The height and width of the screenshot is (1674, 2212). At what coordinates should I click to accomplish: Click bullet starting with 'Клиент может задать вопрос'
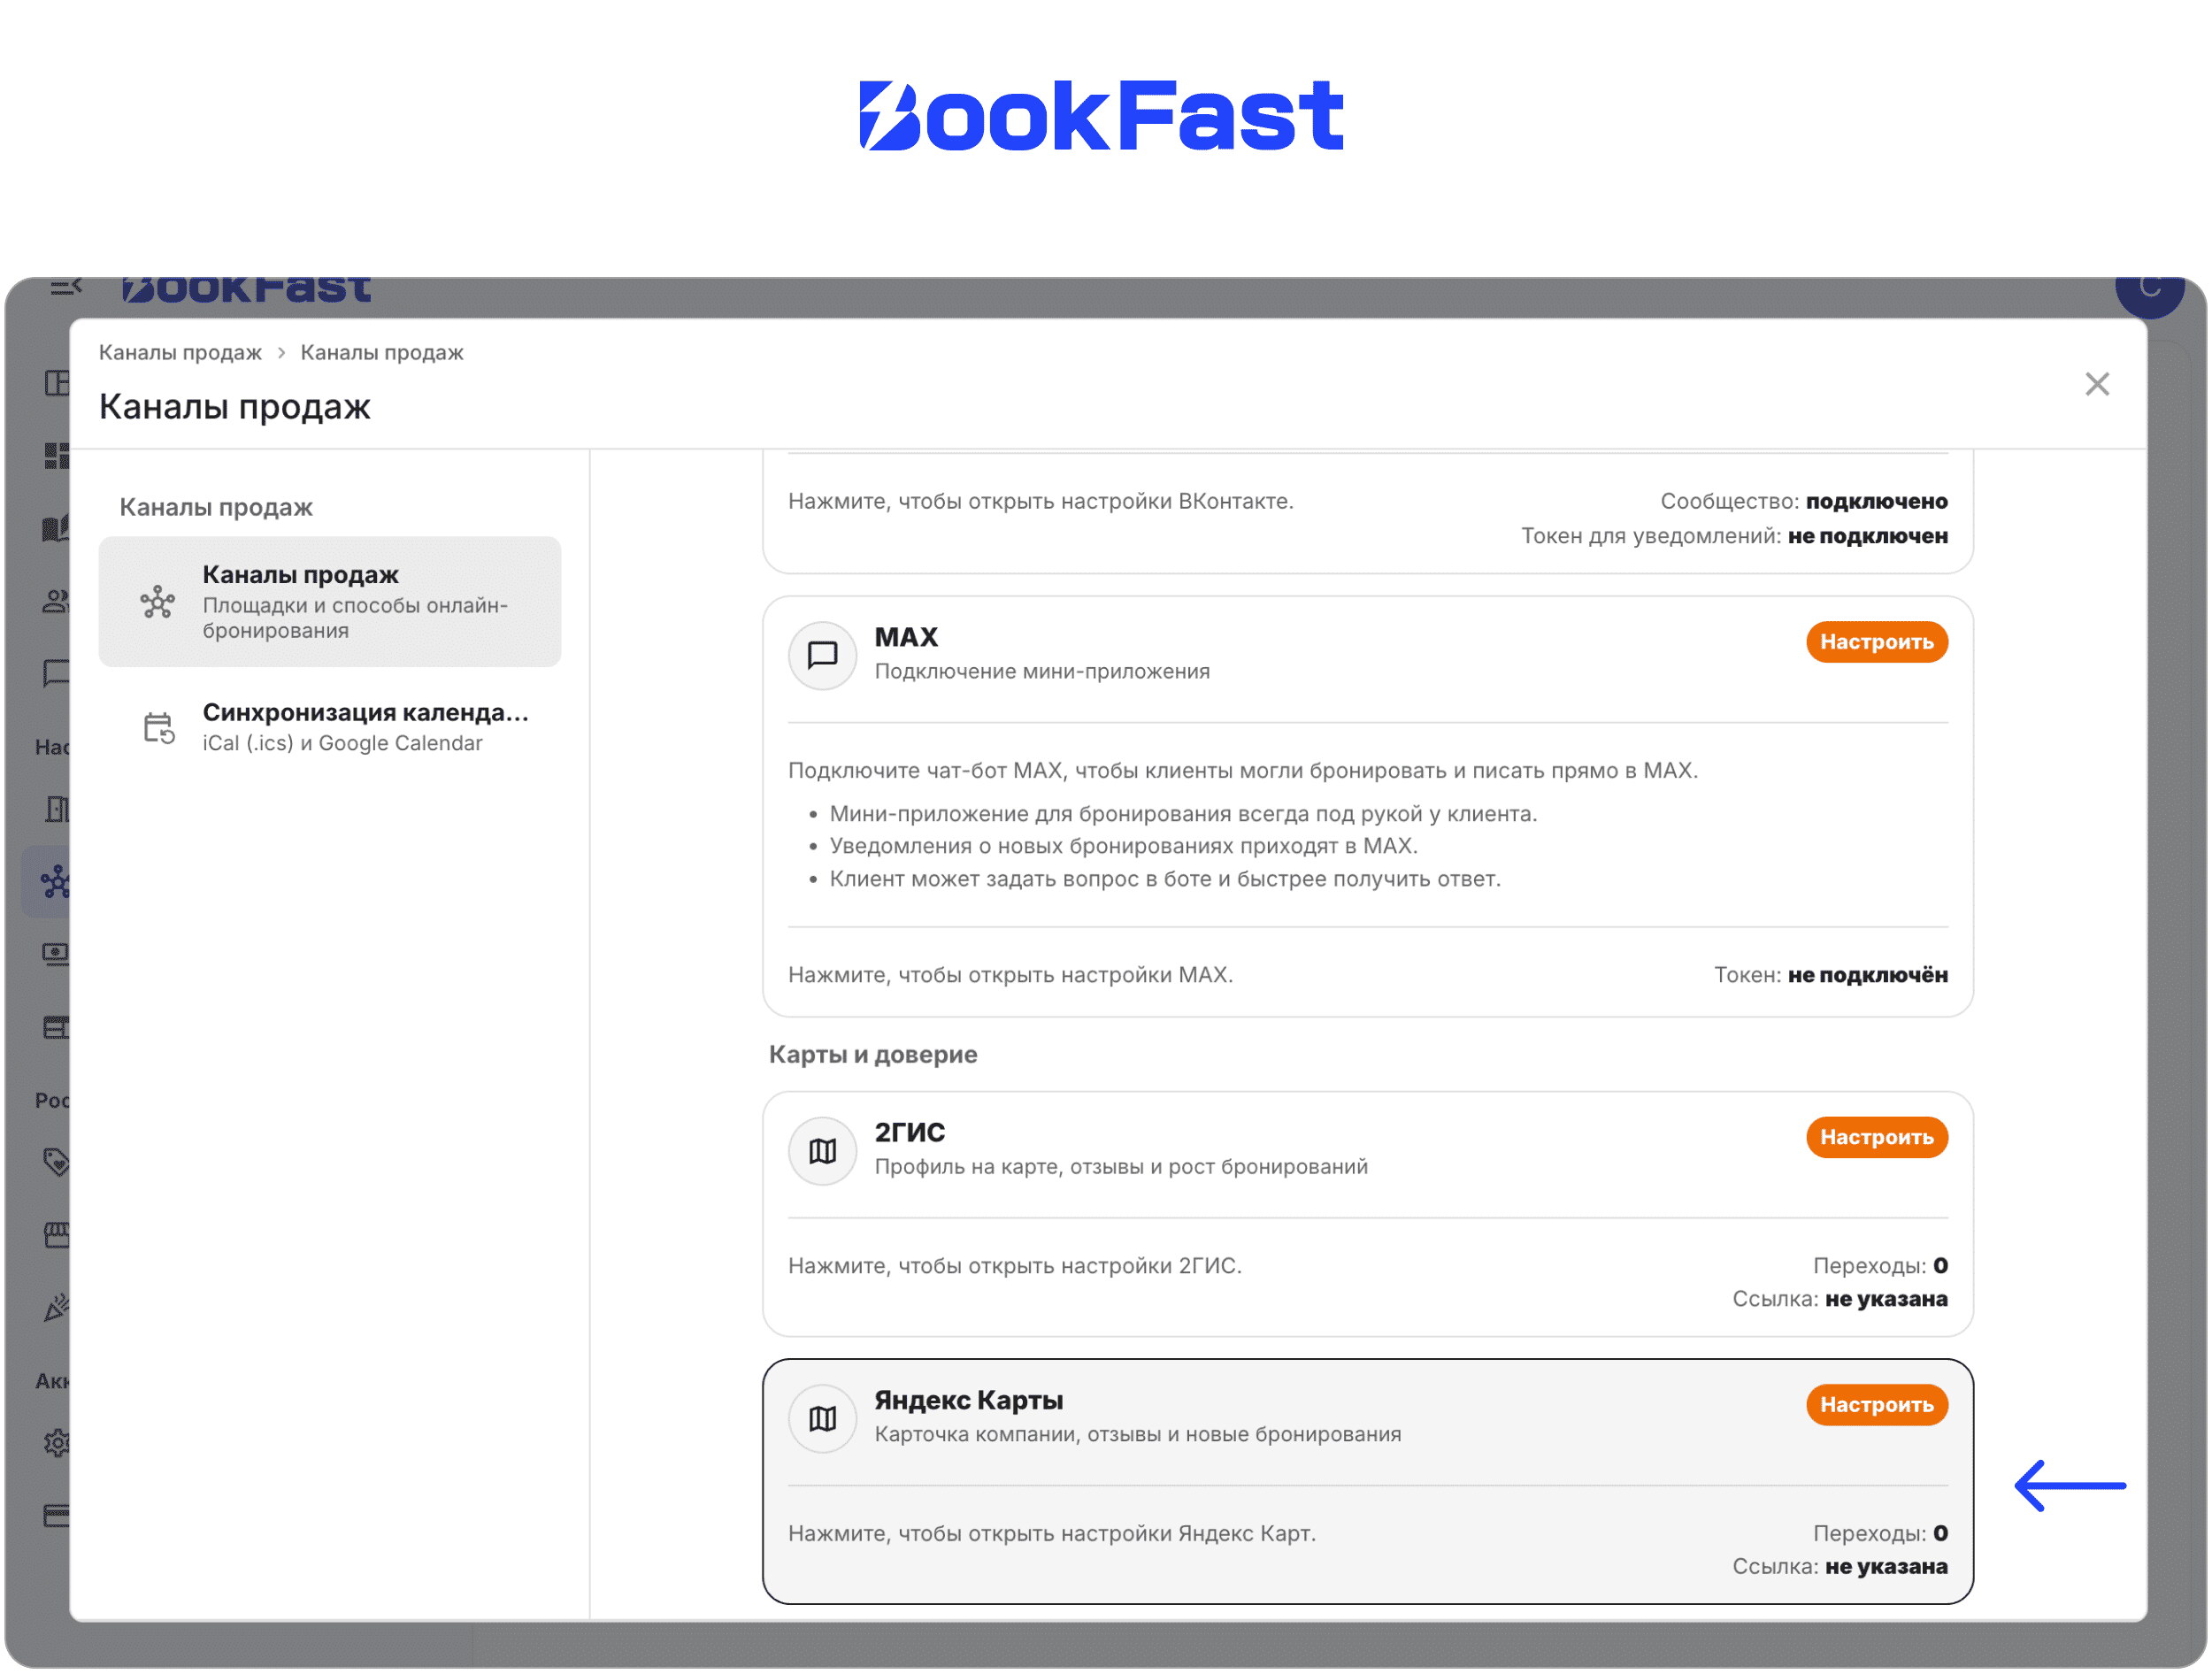tap(1165, 879)
